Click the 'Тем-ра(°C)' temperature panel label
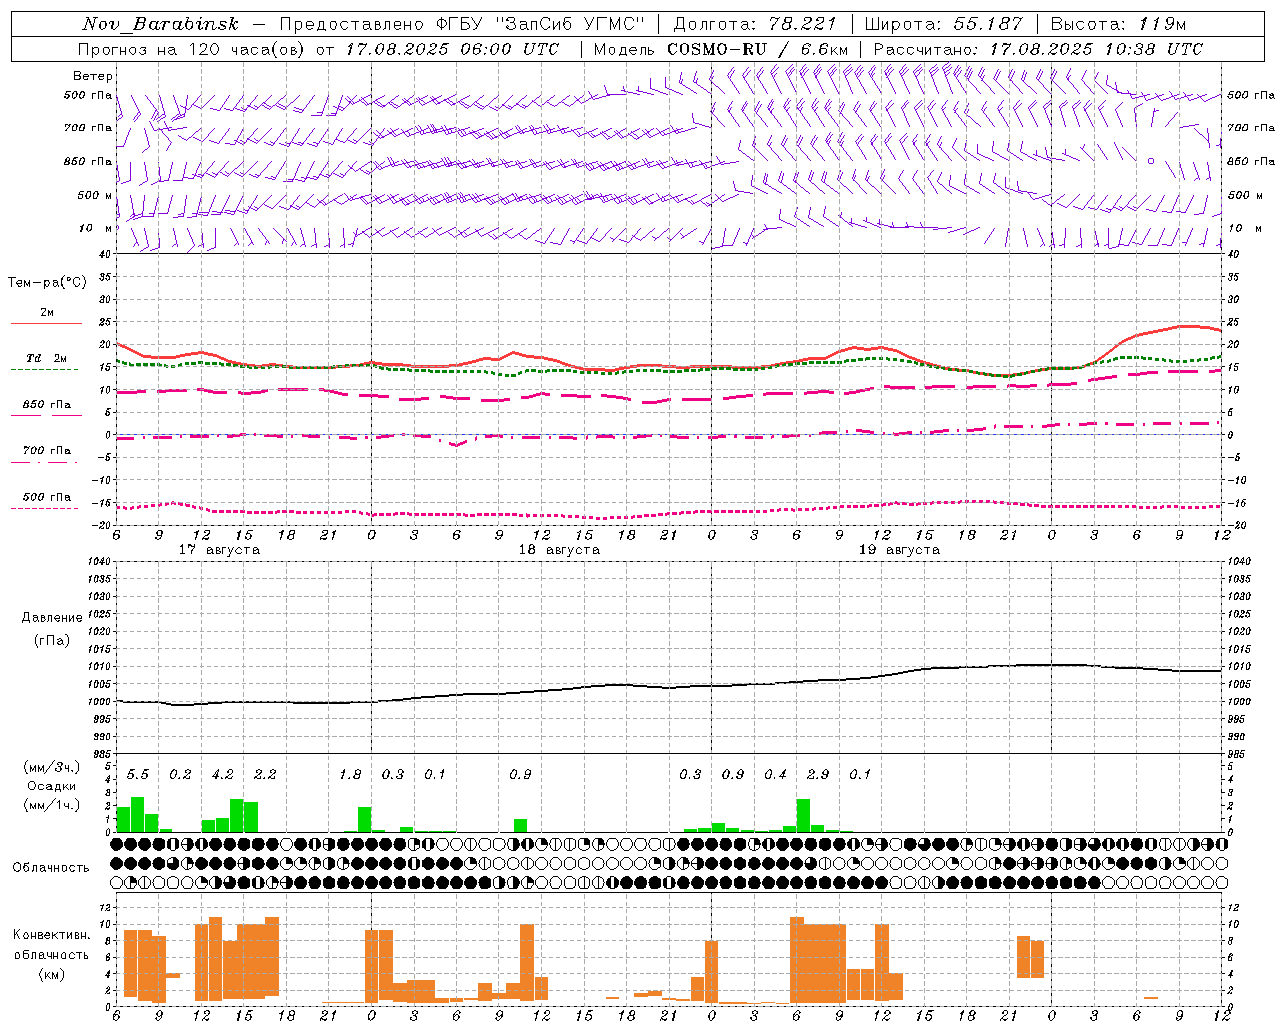Image resolution: width=1280 pixels, height=1024 pixels. (x=47, y=283)
